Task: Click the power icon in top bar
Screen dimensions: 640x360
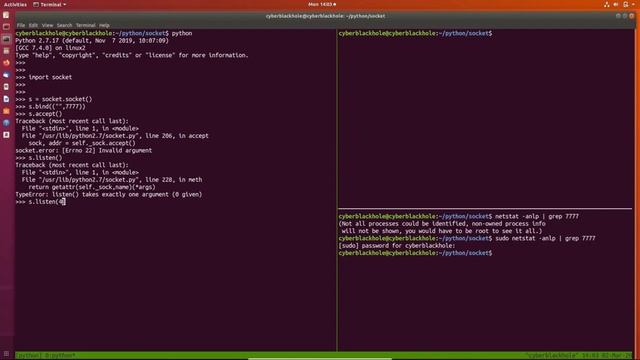Action: click(626, 4)
